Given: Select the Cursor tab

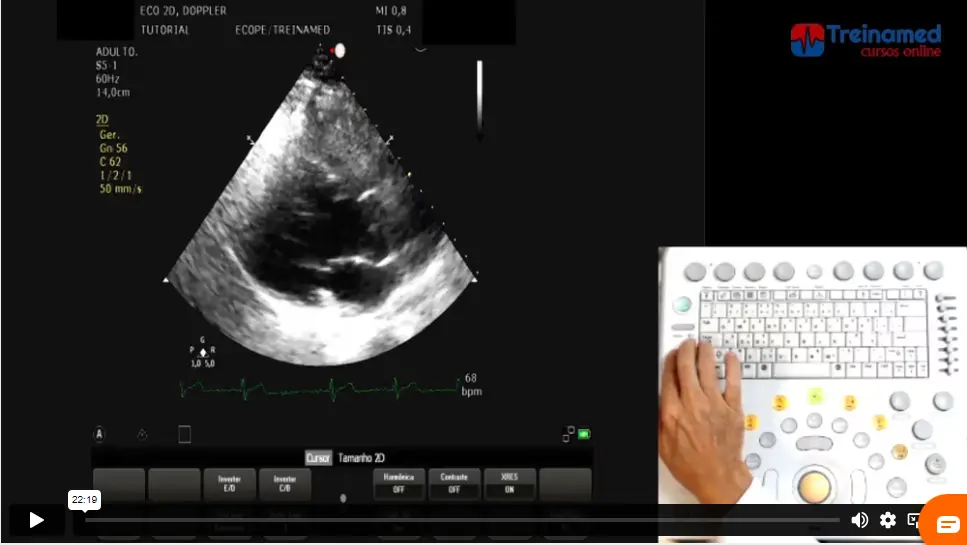Looking at the screenshot, I should click(318, 457).
